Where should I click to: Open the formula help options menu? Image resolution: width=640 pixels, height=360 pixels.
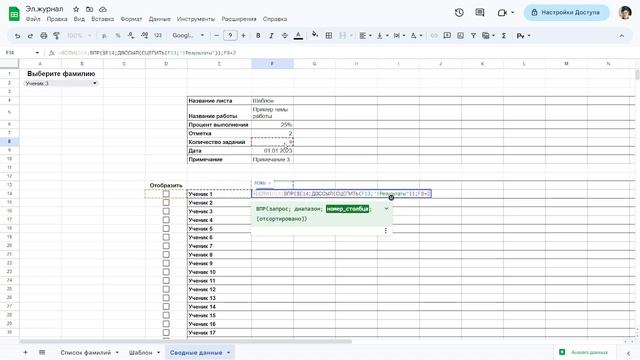tap(386, 231)
